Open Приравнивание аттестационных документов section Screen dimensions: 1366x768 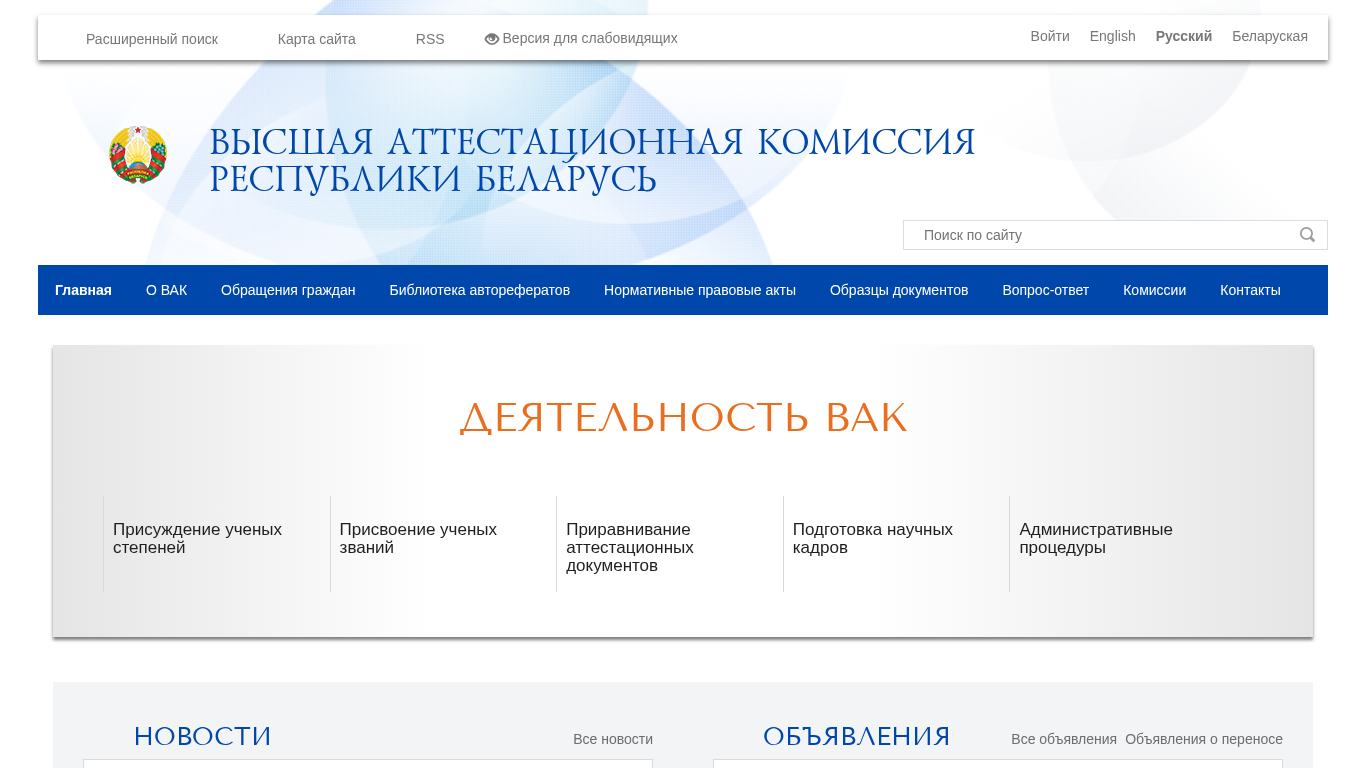pos(630,547)
